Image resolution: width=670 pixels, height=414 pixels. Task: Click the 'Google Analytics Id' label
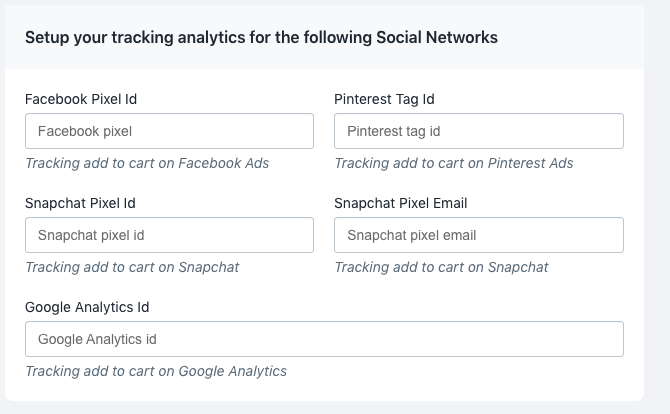pyautogui.click(x=87, y=307)
